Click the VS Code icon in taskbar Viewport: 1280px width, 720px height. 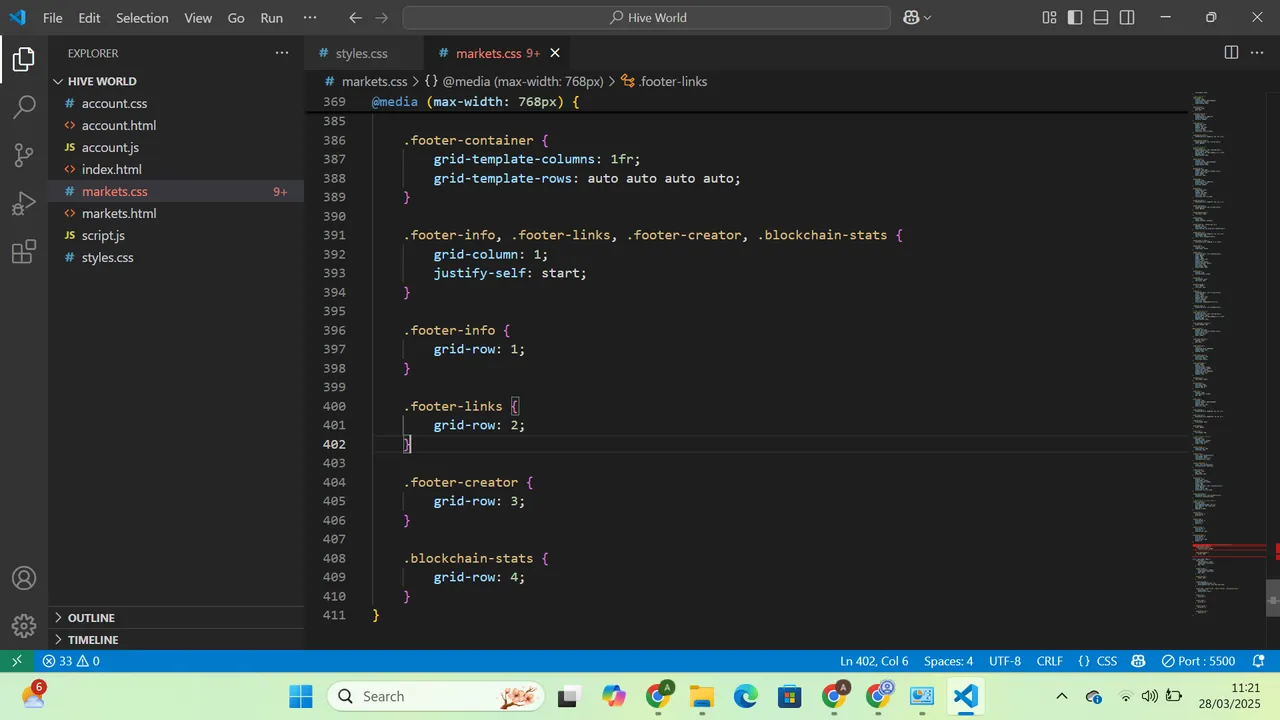(x=965, y=697)
